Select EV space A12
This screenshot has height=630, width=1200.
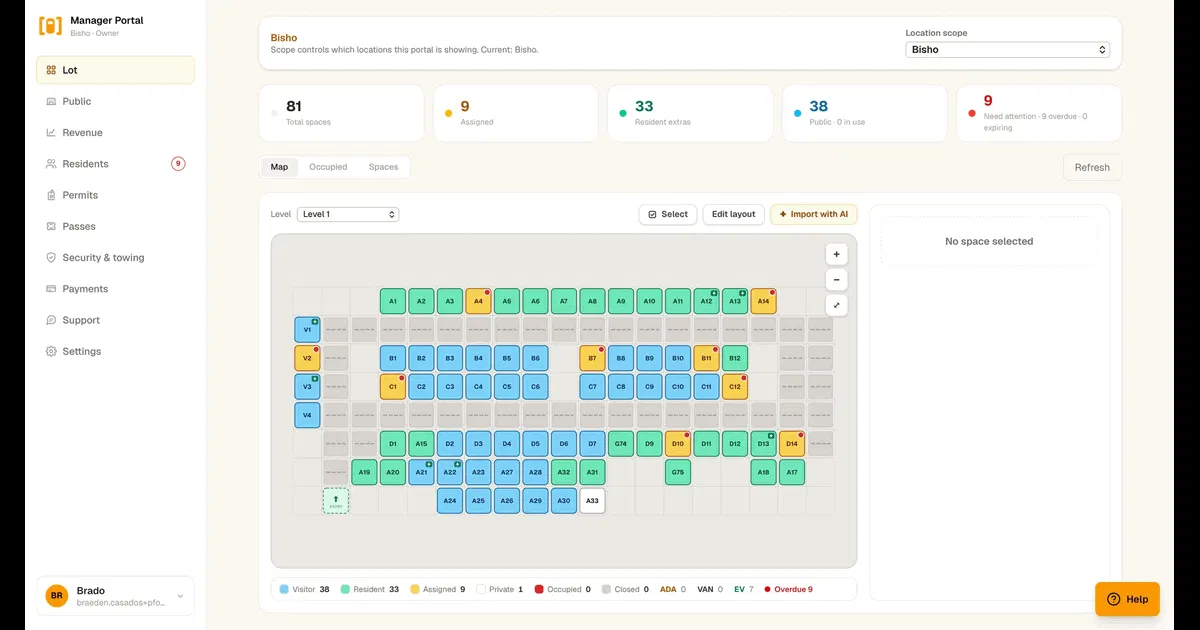click(x=706, y=301)
